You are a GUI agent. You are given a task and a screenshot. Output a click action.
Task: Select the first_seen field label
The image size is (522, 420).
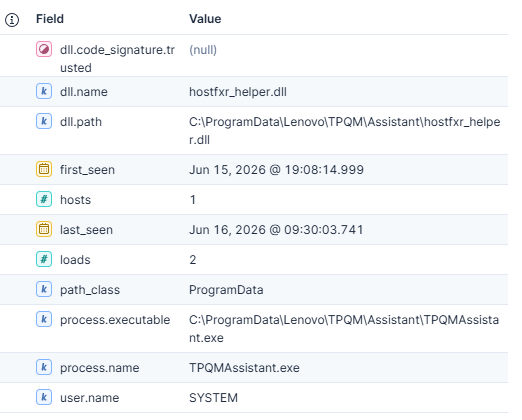[87, 170]
